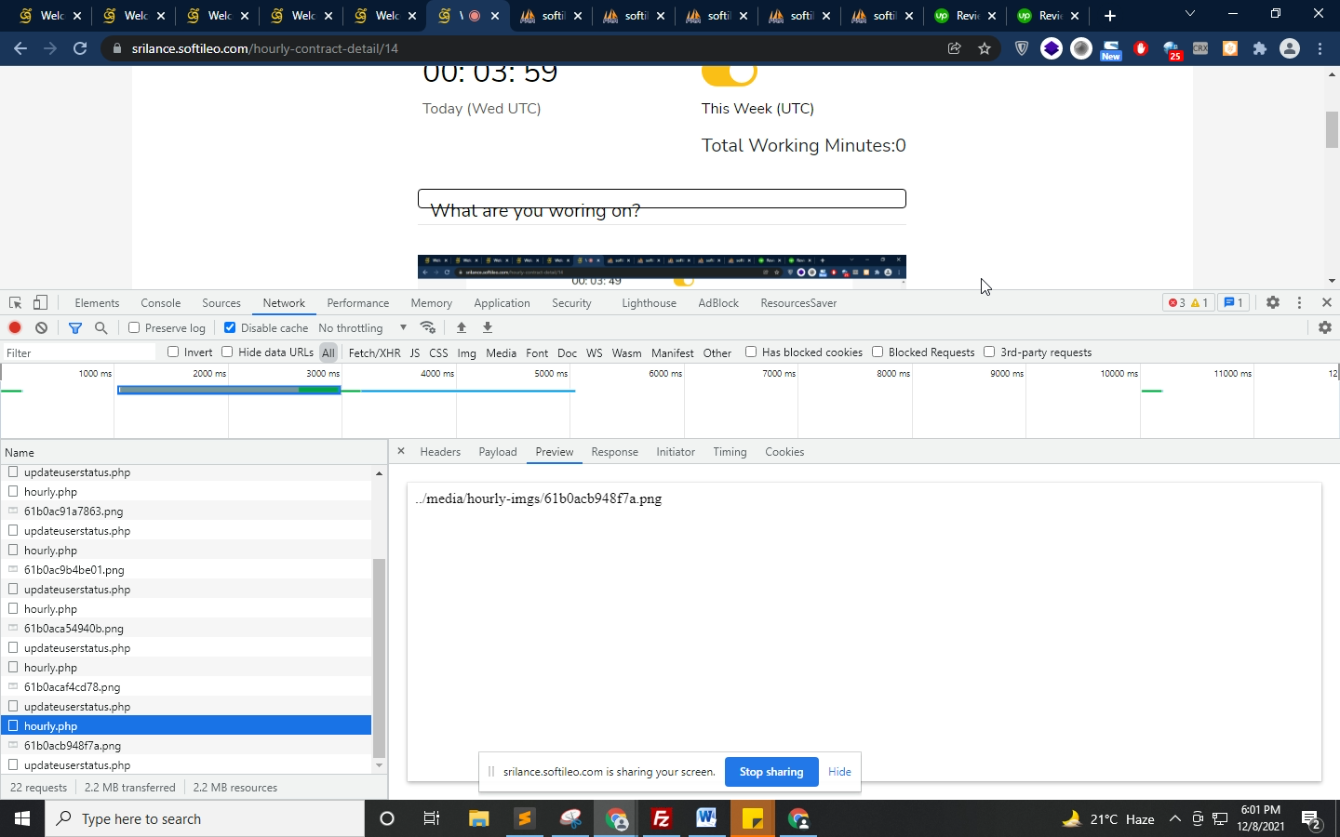The image size is (1340, 837).
Task: Click the record network log button
Action: click(15, 328)
